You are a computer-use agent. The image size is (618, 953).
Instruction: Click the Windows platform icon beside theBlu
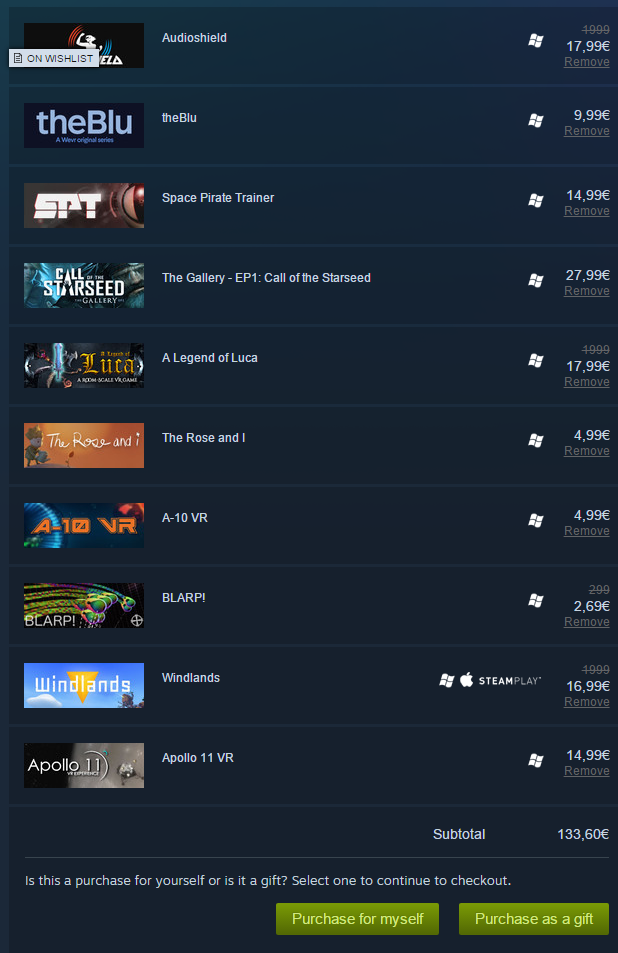pos(535,120)
